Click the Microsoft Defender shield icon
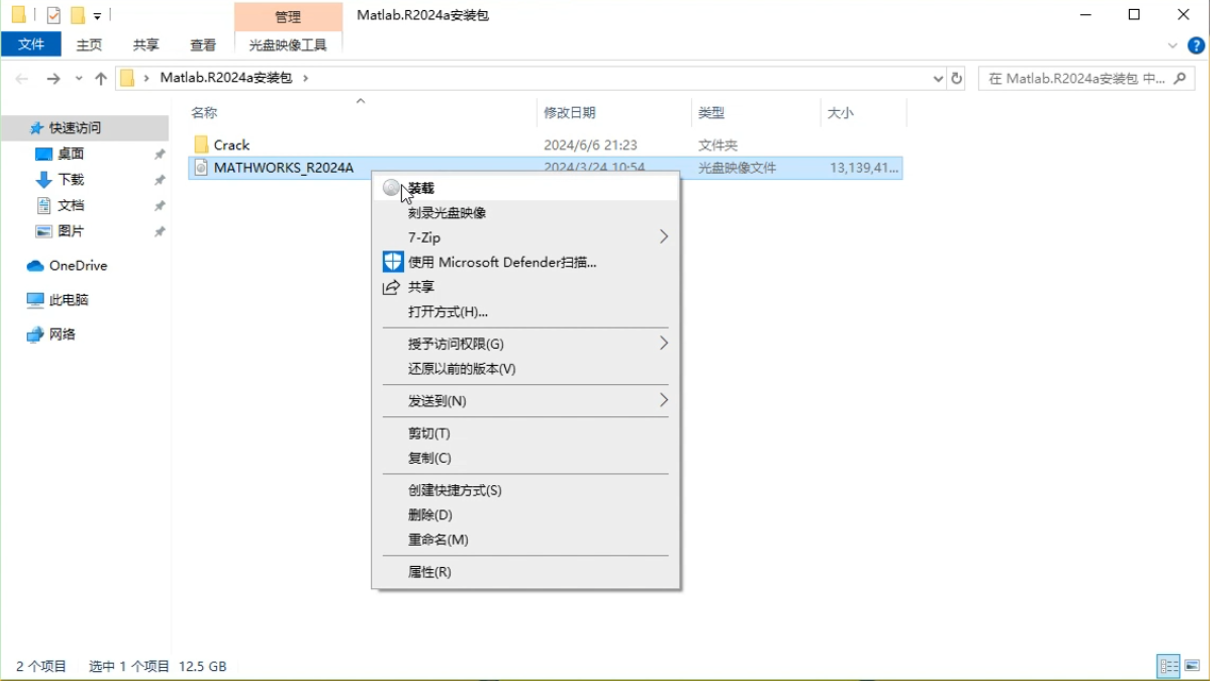The image size is (1210, 681). [x=392, y=262]
